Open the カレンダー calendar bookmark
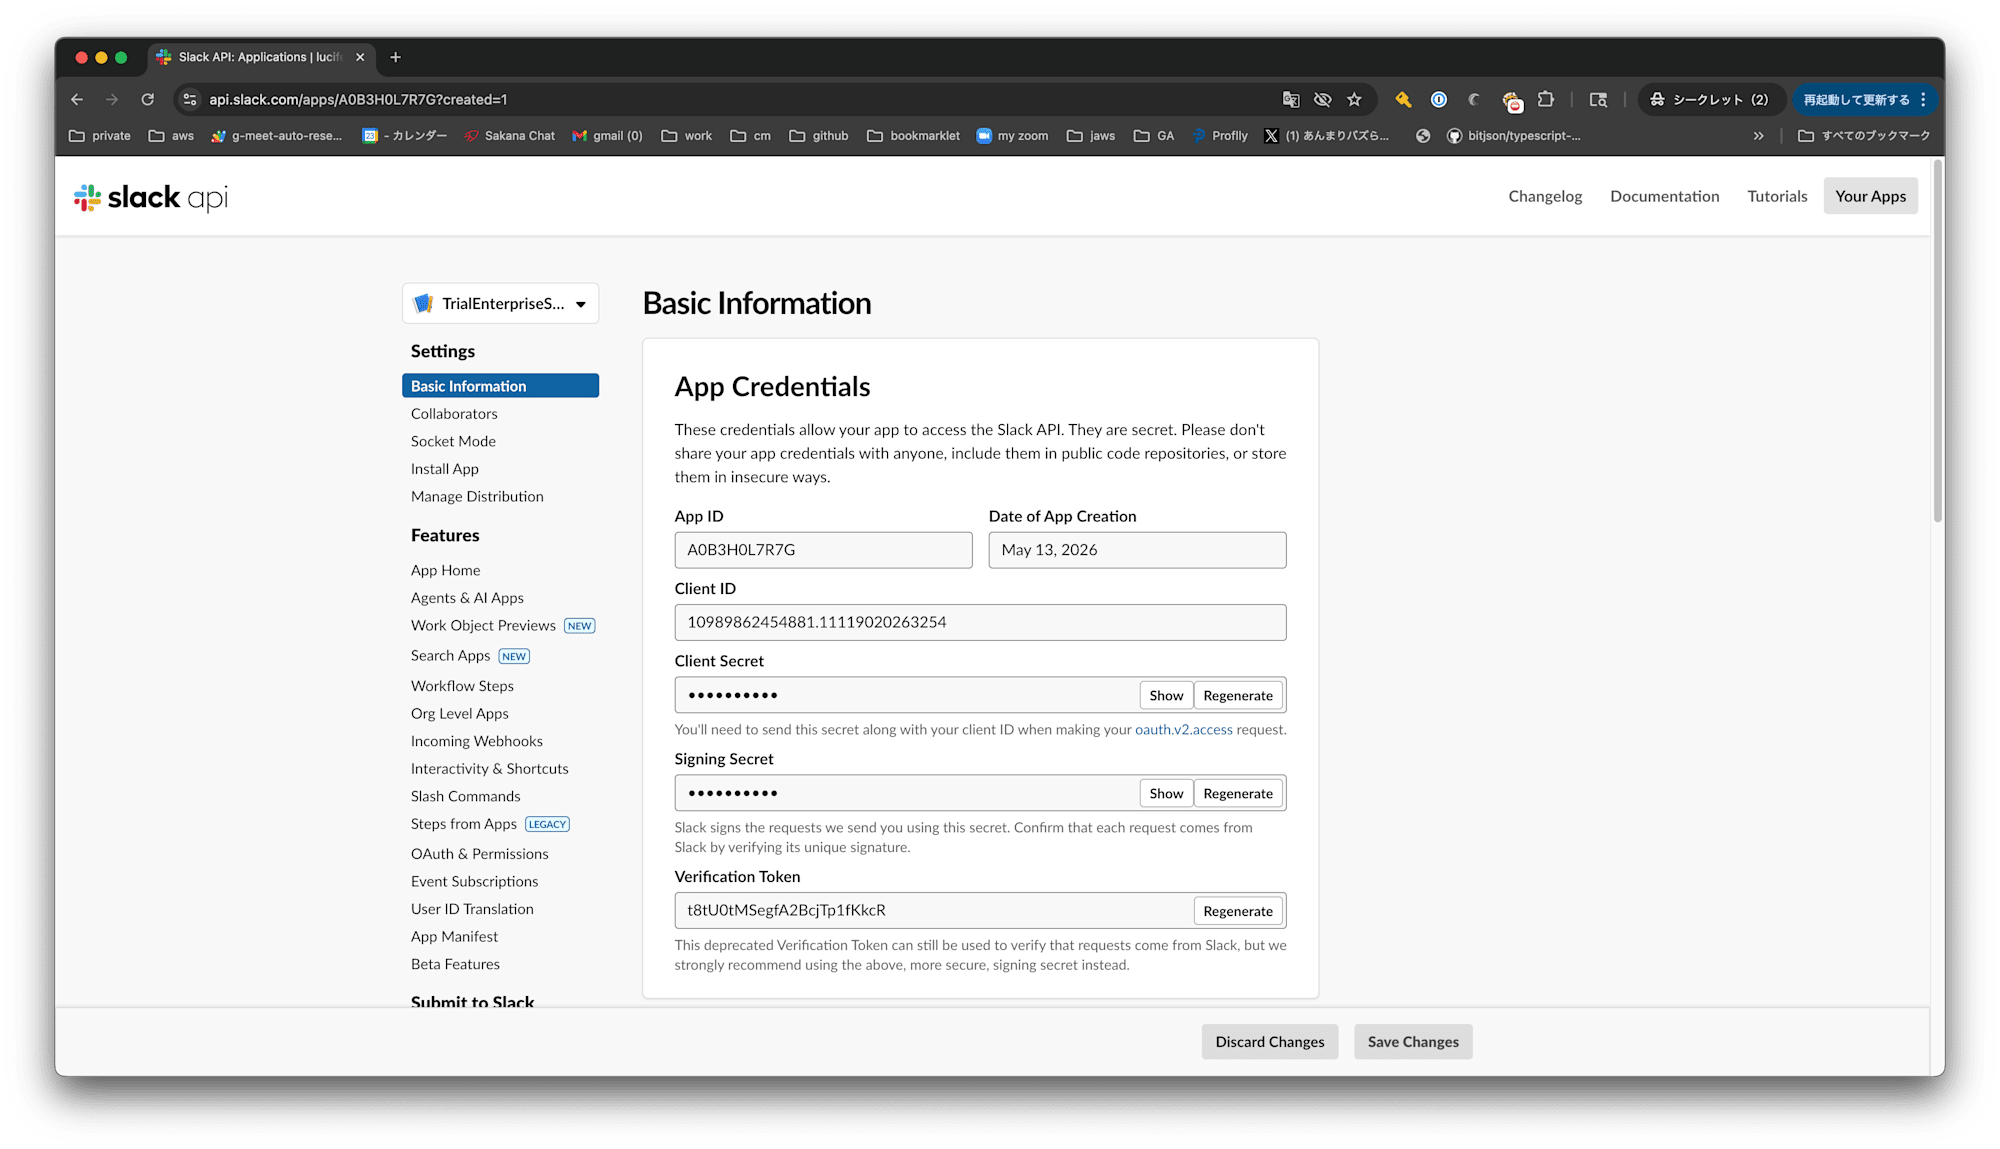Image resolution: width=2000 pixels, height=1149 pixels. click(405, 136)
